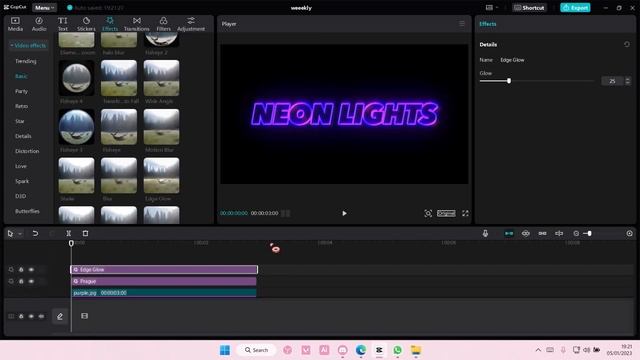Select the Basic effects category
640x360 pixels.
pos(21,76)
